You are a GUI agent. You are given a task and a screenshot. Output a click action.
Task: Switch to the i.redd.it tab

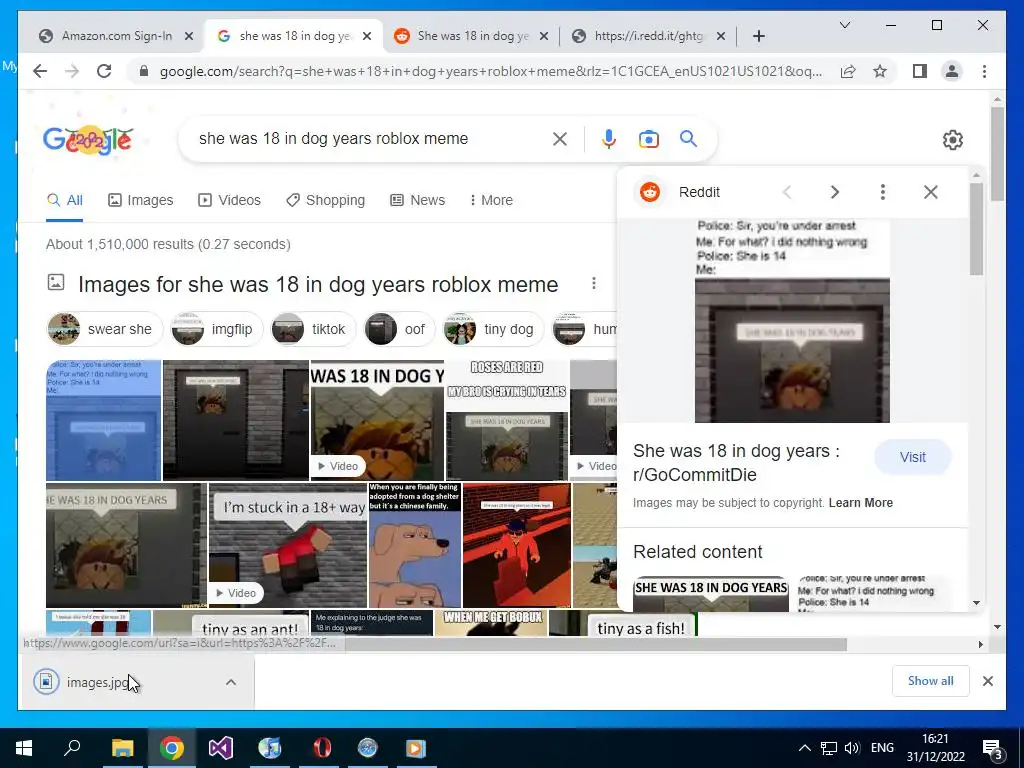(648, 36)
